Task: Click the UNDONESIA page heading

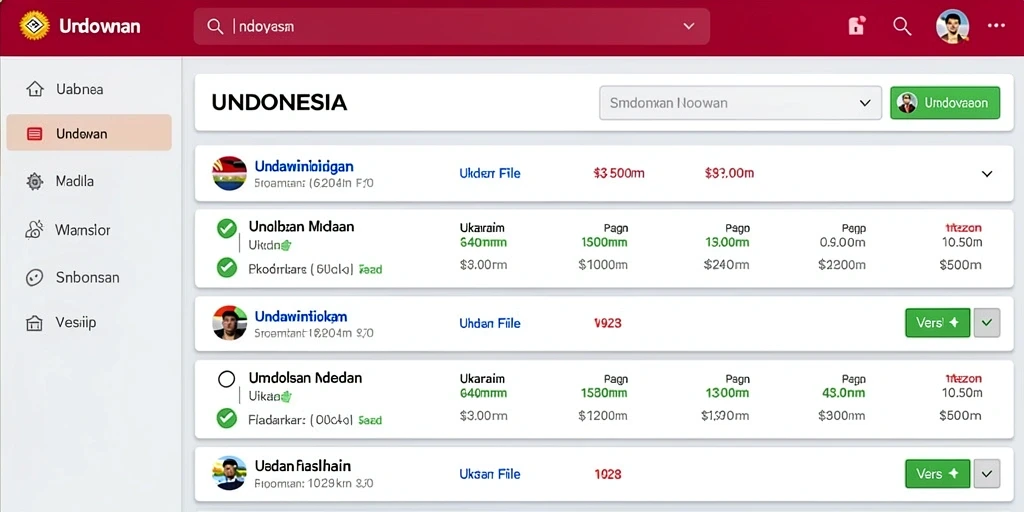Action: pyautogui.click(x=279, y=103)
